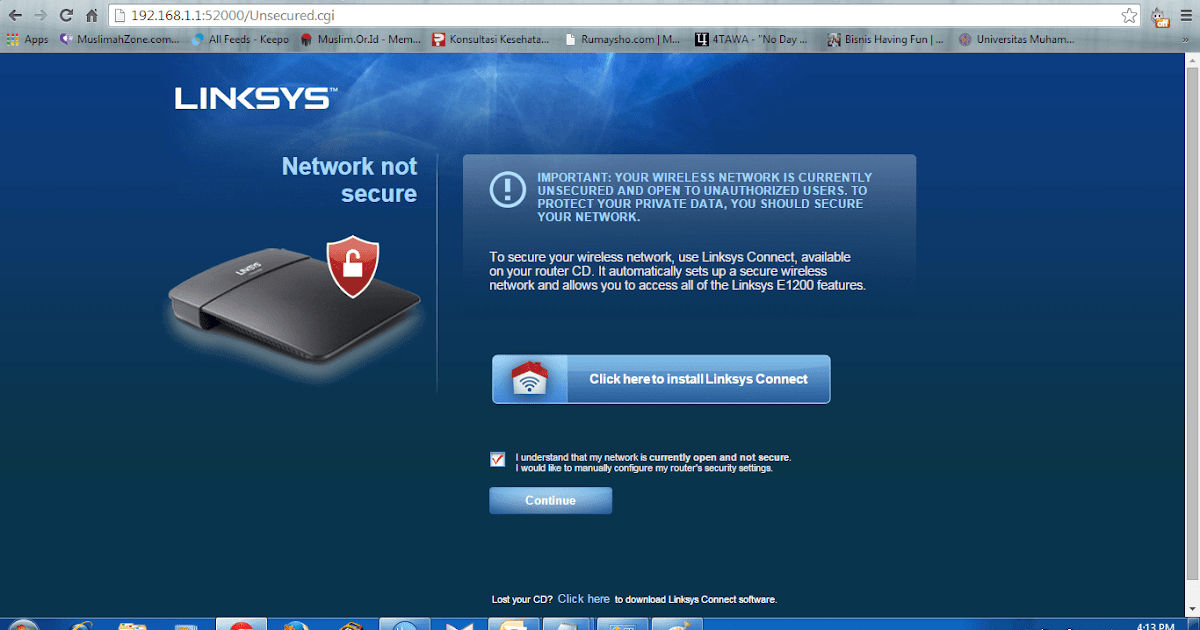The height and width of the screenshot is (630, 1200).
Task: Open the MuslimahZone.com bookmark
Action: (119, 40)
